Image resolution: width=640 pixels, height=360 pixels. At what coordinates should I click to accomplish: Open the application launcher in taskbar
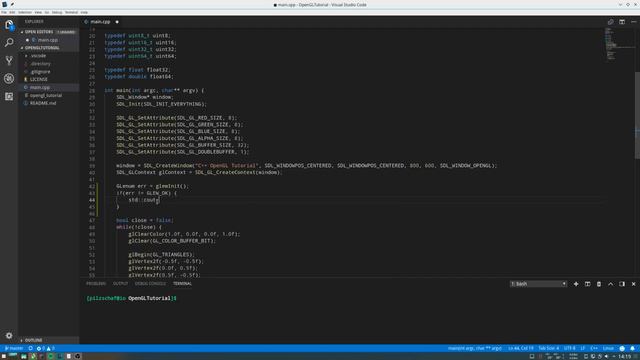click(4, 356)
